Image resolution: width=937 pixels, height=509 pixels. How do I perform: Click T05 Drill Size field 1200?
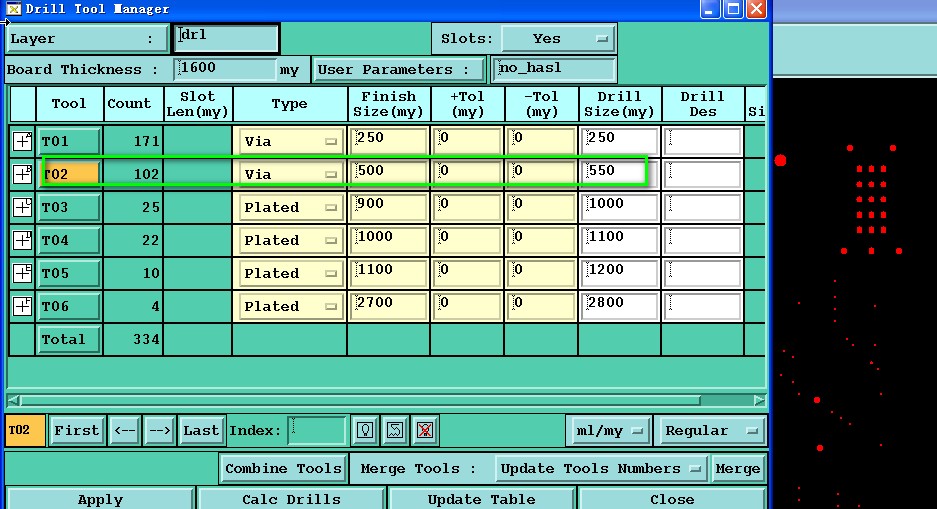pos(619,273)
